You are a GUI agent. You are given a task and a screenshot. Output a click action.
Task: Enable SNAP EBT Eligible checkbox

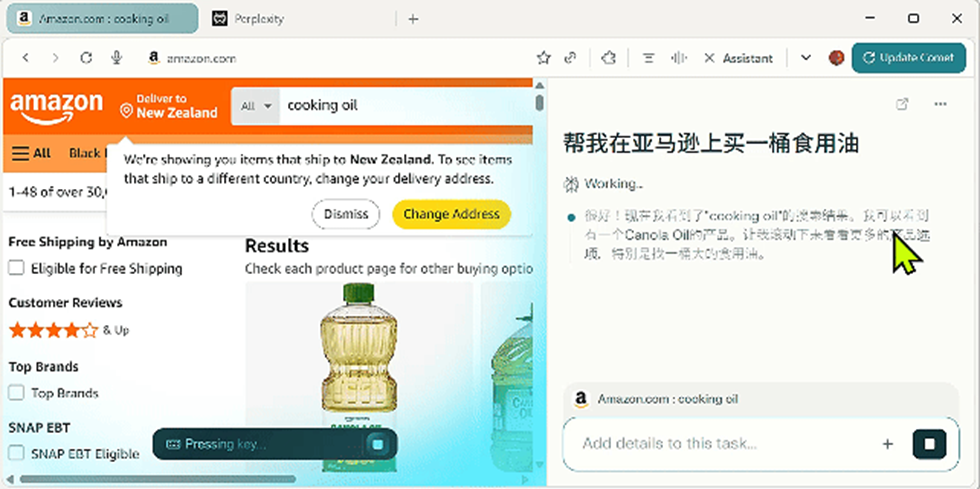coord(16,453)
